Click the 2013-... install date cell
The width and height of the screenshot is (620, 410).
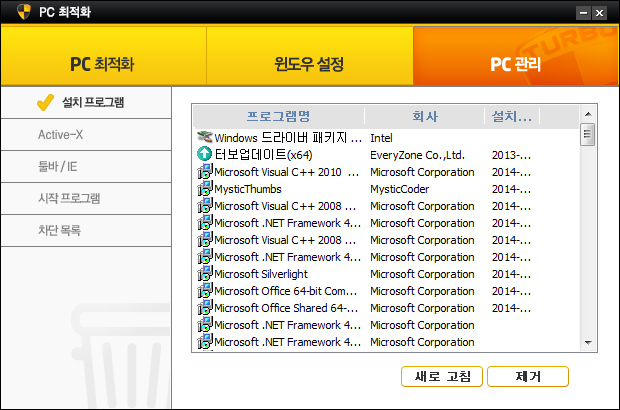pos(511,155)
